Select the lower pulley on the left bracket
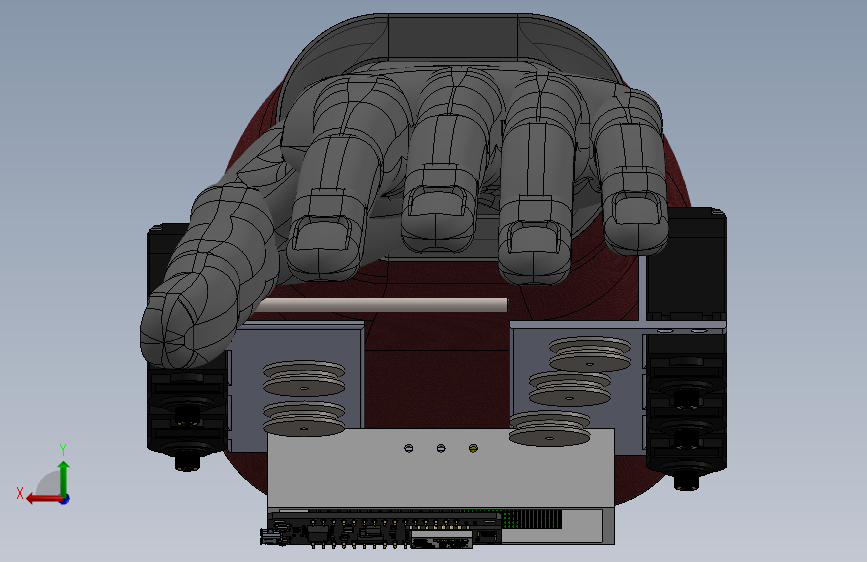This screenshot has height=562, width=867. click(304, 418)
